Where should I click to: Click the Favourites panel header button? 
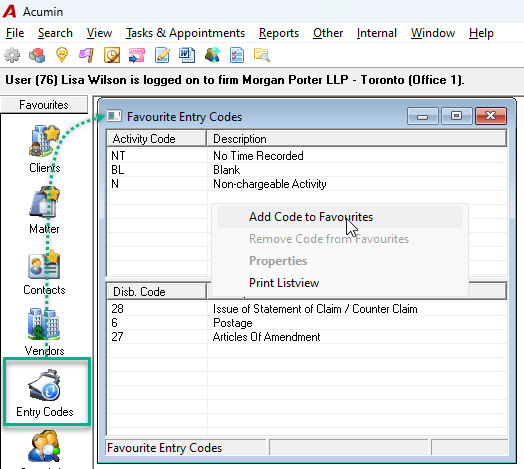44,105
